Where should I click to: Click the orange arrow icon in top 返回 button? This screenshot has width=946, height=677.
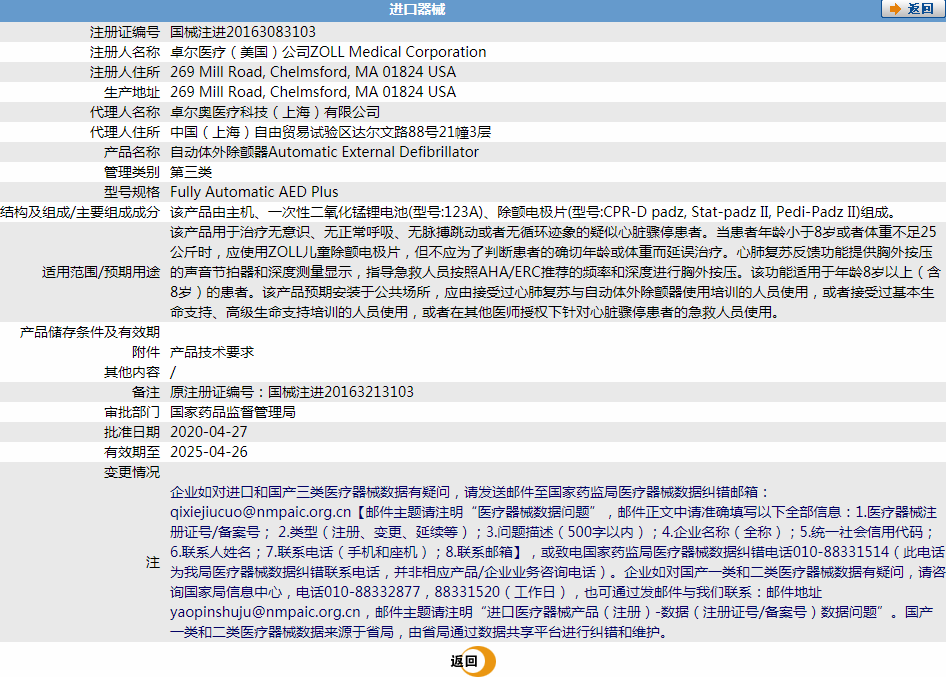895,9
